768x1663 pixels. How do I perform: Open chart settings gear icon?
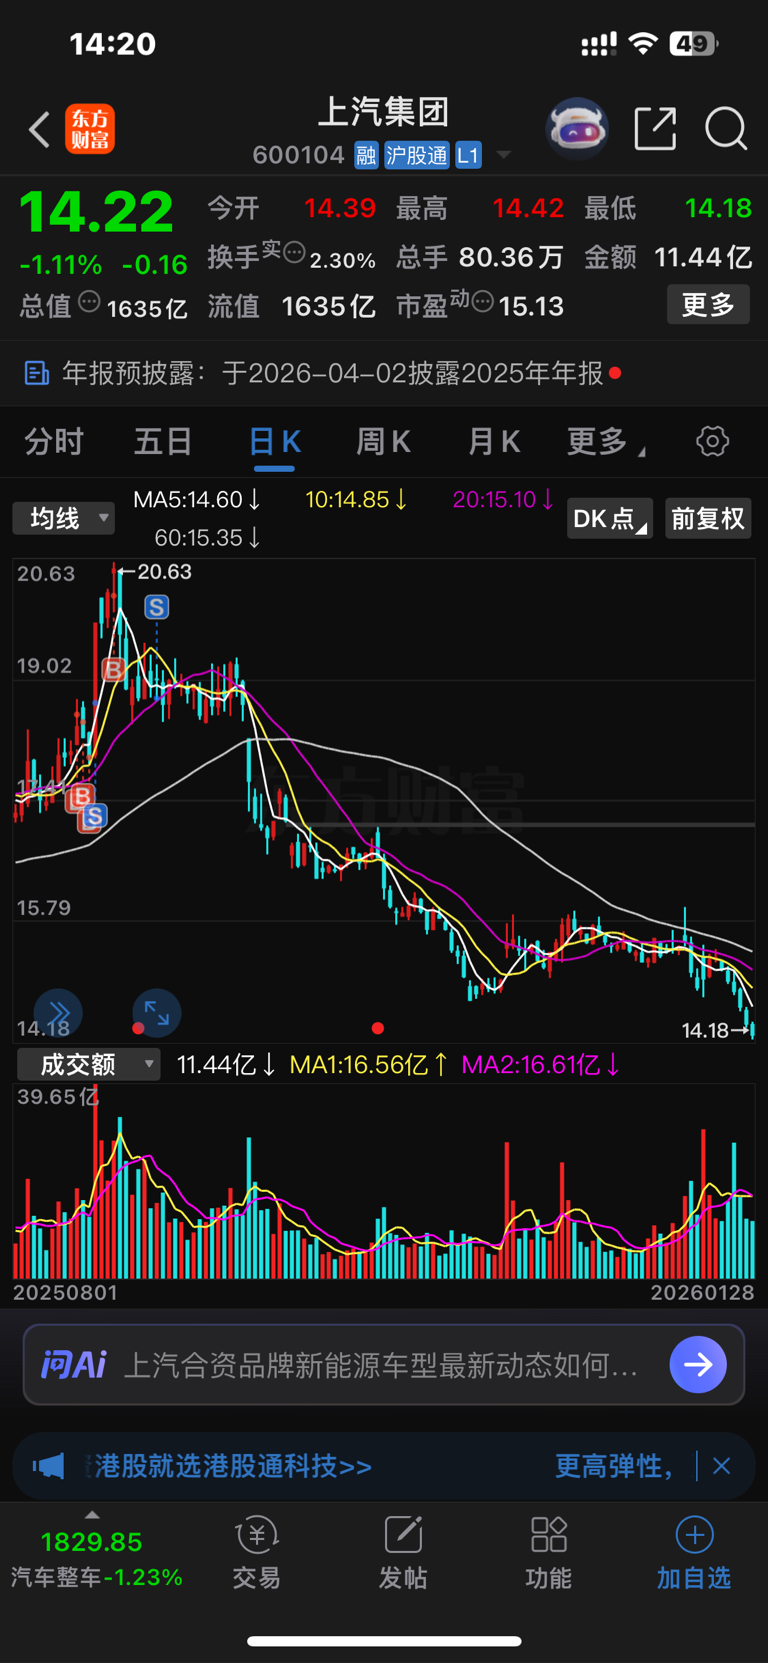712,441
